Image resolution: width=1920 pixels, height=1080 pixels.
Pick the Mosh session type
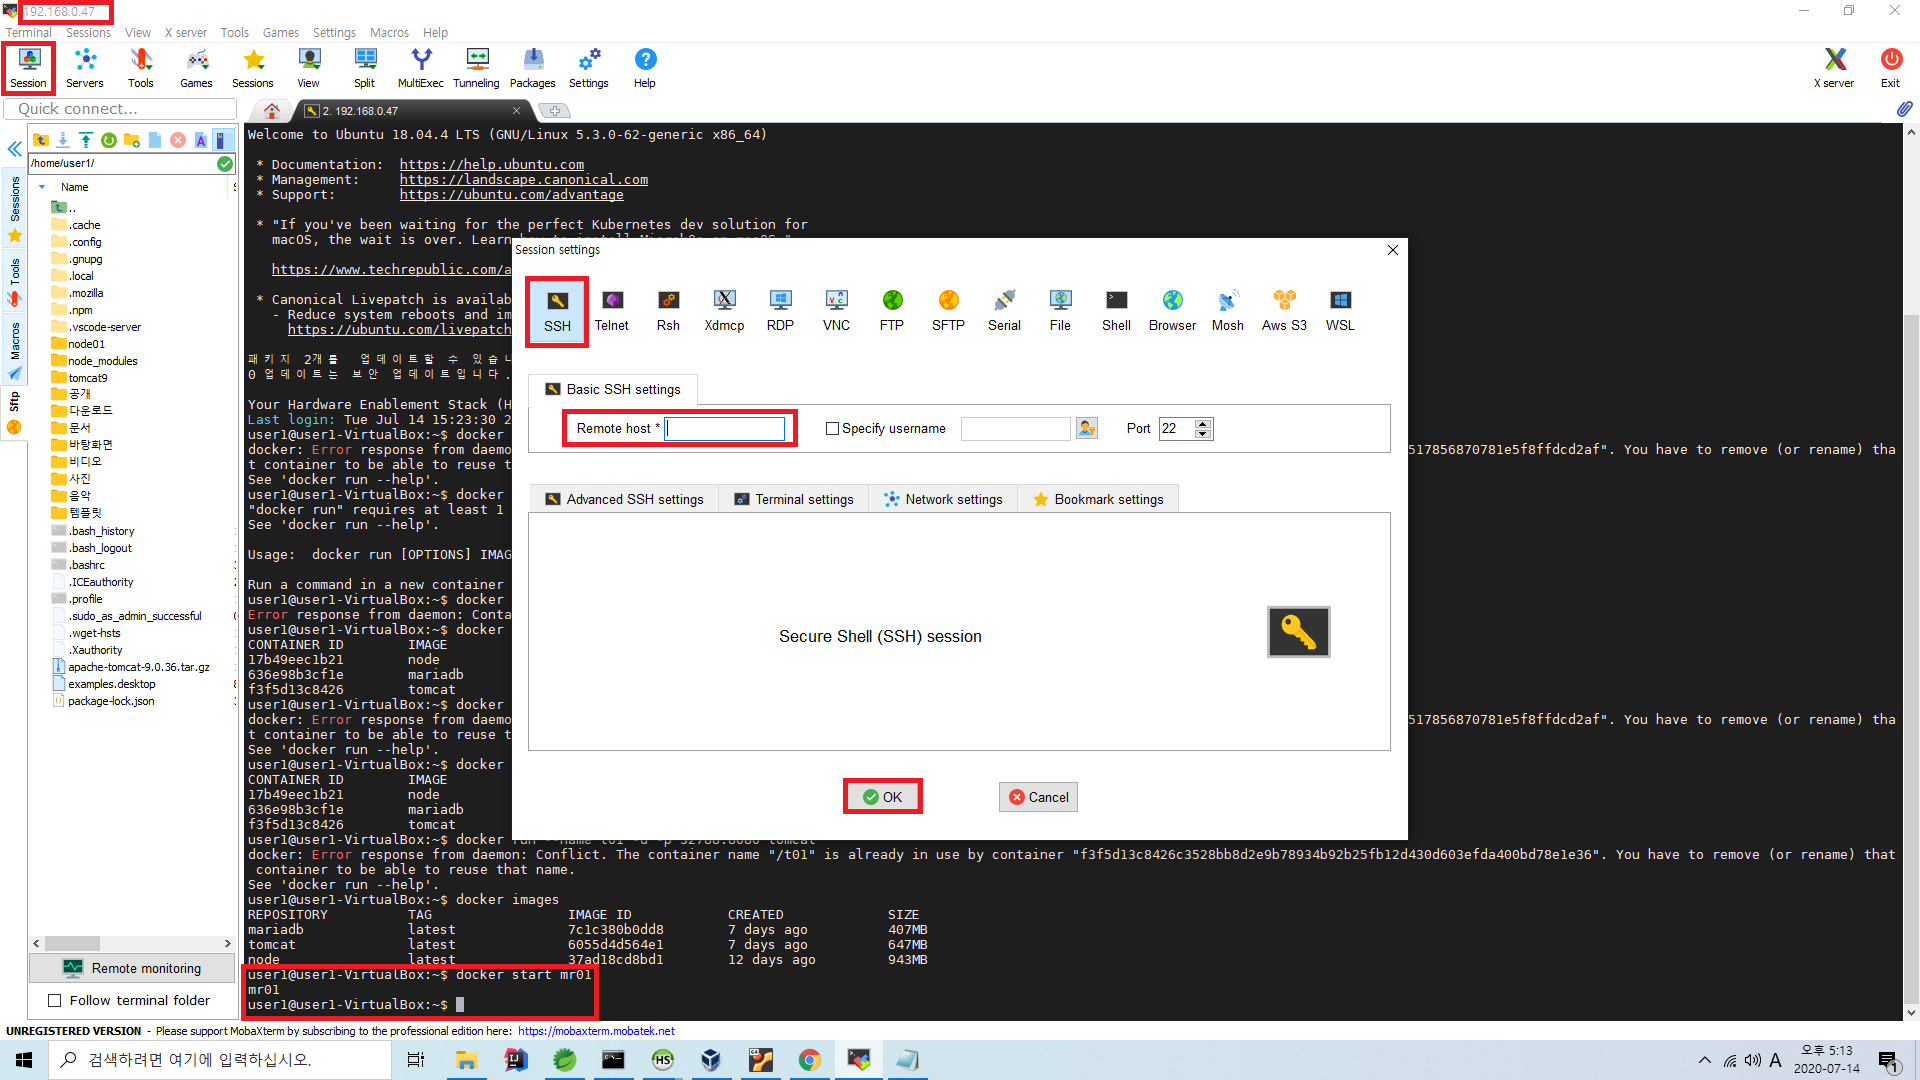coord(1228,312)
